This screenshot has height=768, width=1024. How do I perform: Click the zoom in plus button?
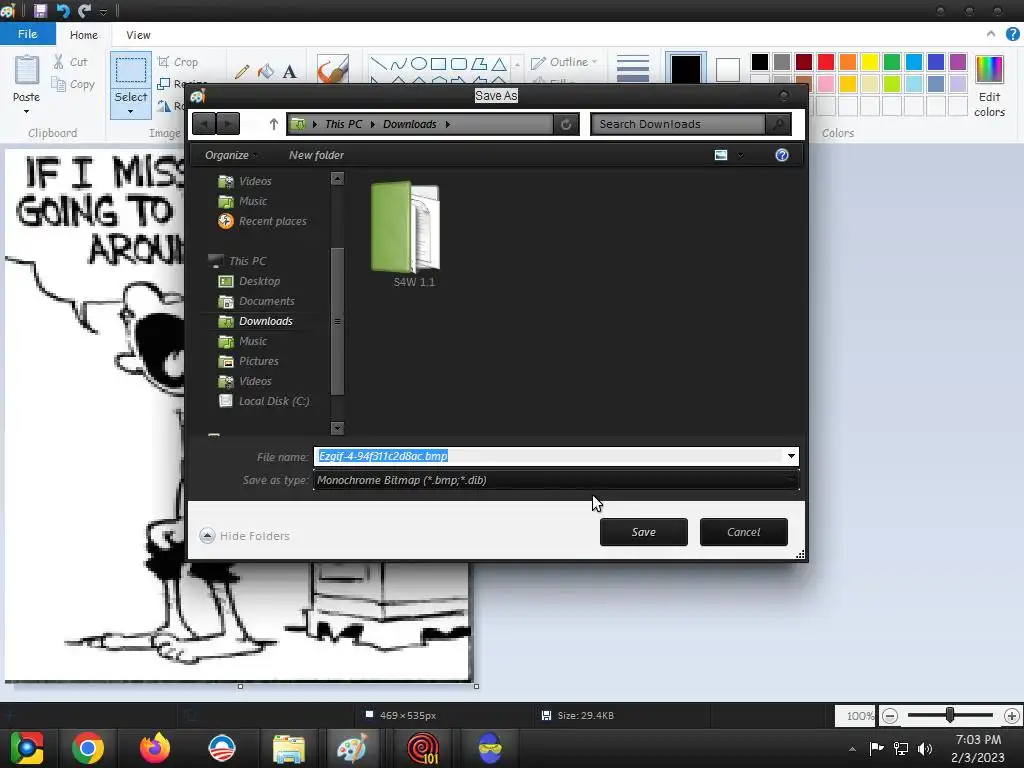(x=1012, y=716)
